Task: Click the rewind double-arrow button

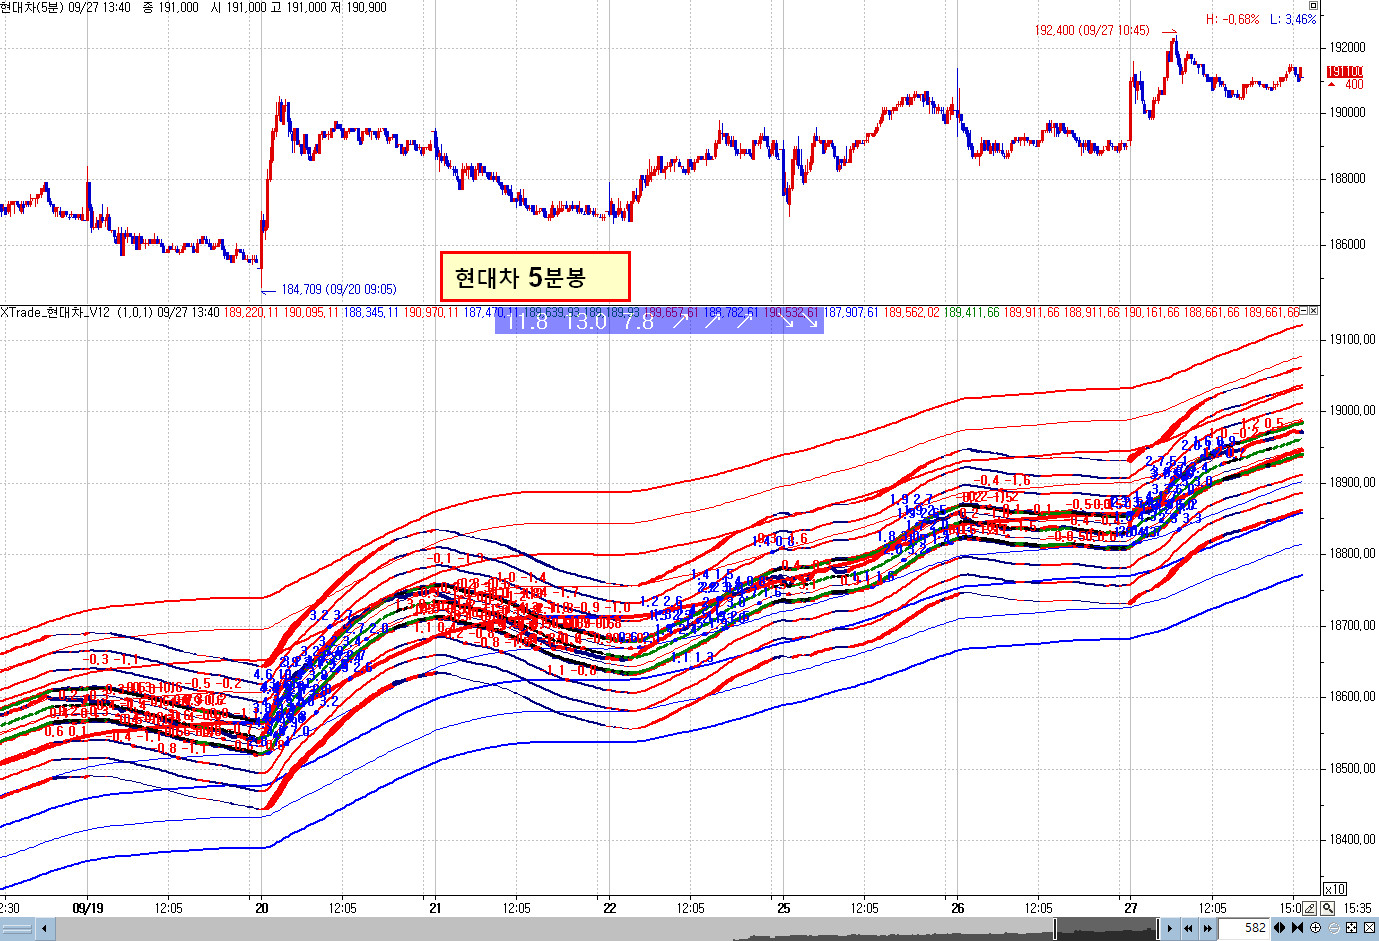Action: tap(1189, 928)
